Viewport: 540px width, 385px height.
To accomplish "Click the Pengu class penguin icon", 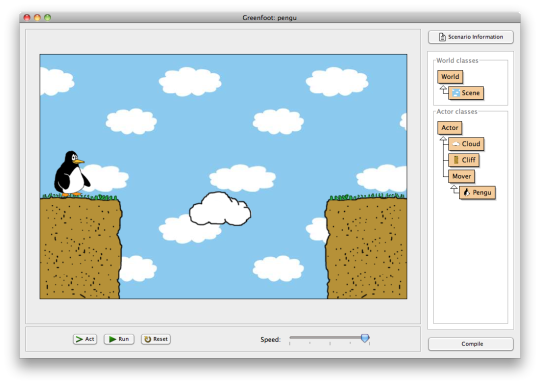I will tap(467, 192).
